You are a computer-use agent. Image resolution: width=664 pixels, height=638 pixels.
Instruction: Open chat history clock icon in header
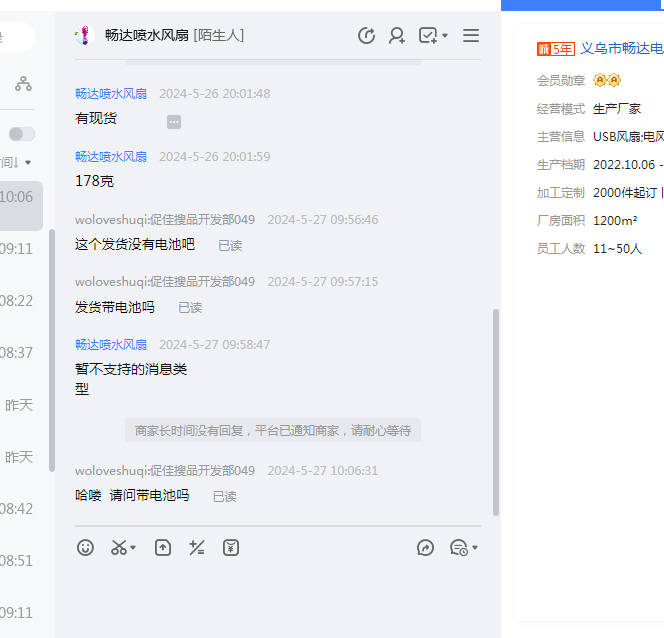(367, 36)
